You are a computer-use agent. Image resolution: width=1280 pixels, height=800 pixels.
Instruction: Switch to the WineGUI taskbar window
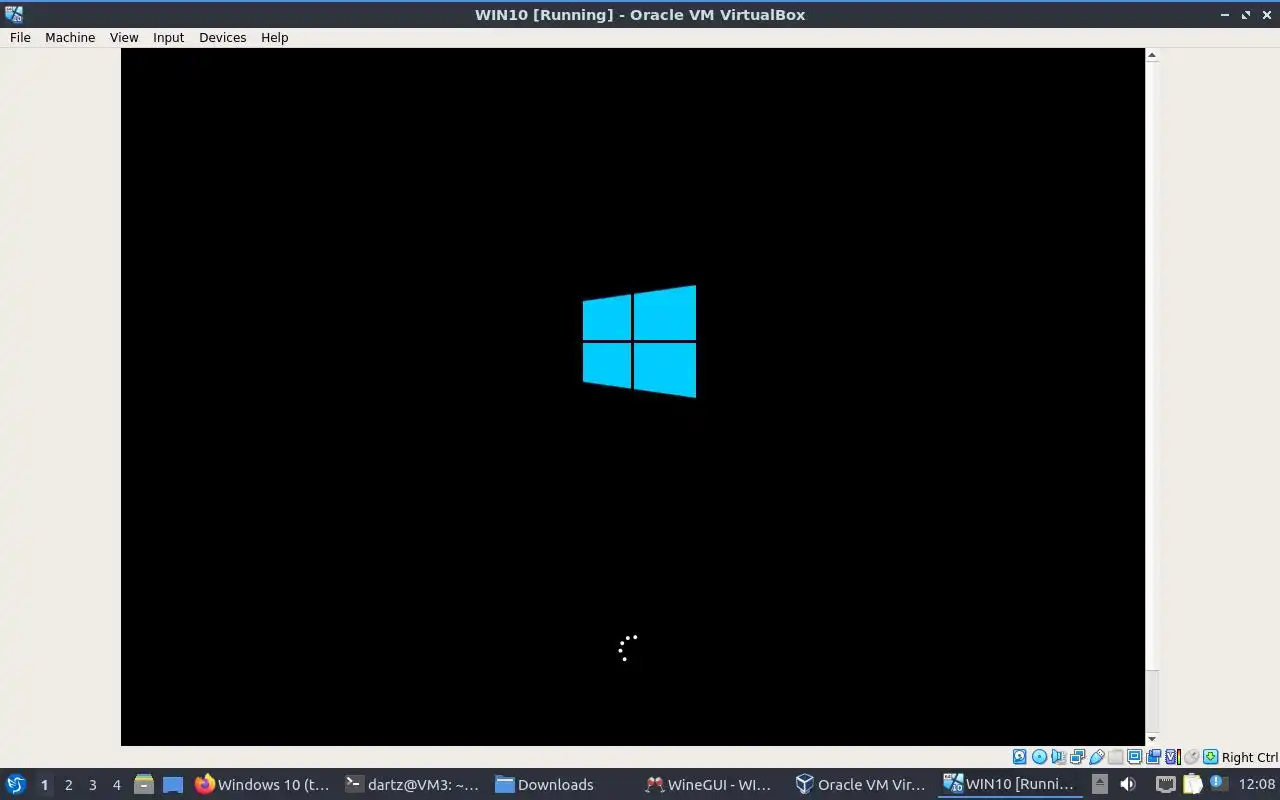click(x=711, y=784)
